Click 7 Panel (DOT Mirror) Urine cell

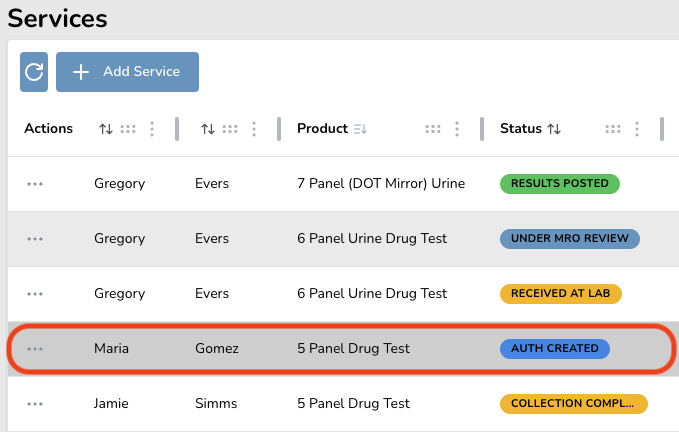pos(381,184)
